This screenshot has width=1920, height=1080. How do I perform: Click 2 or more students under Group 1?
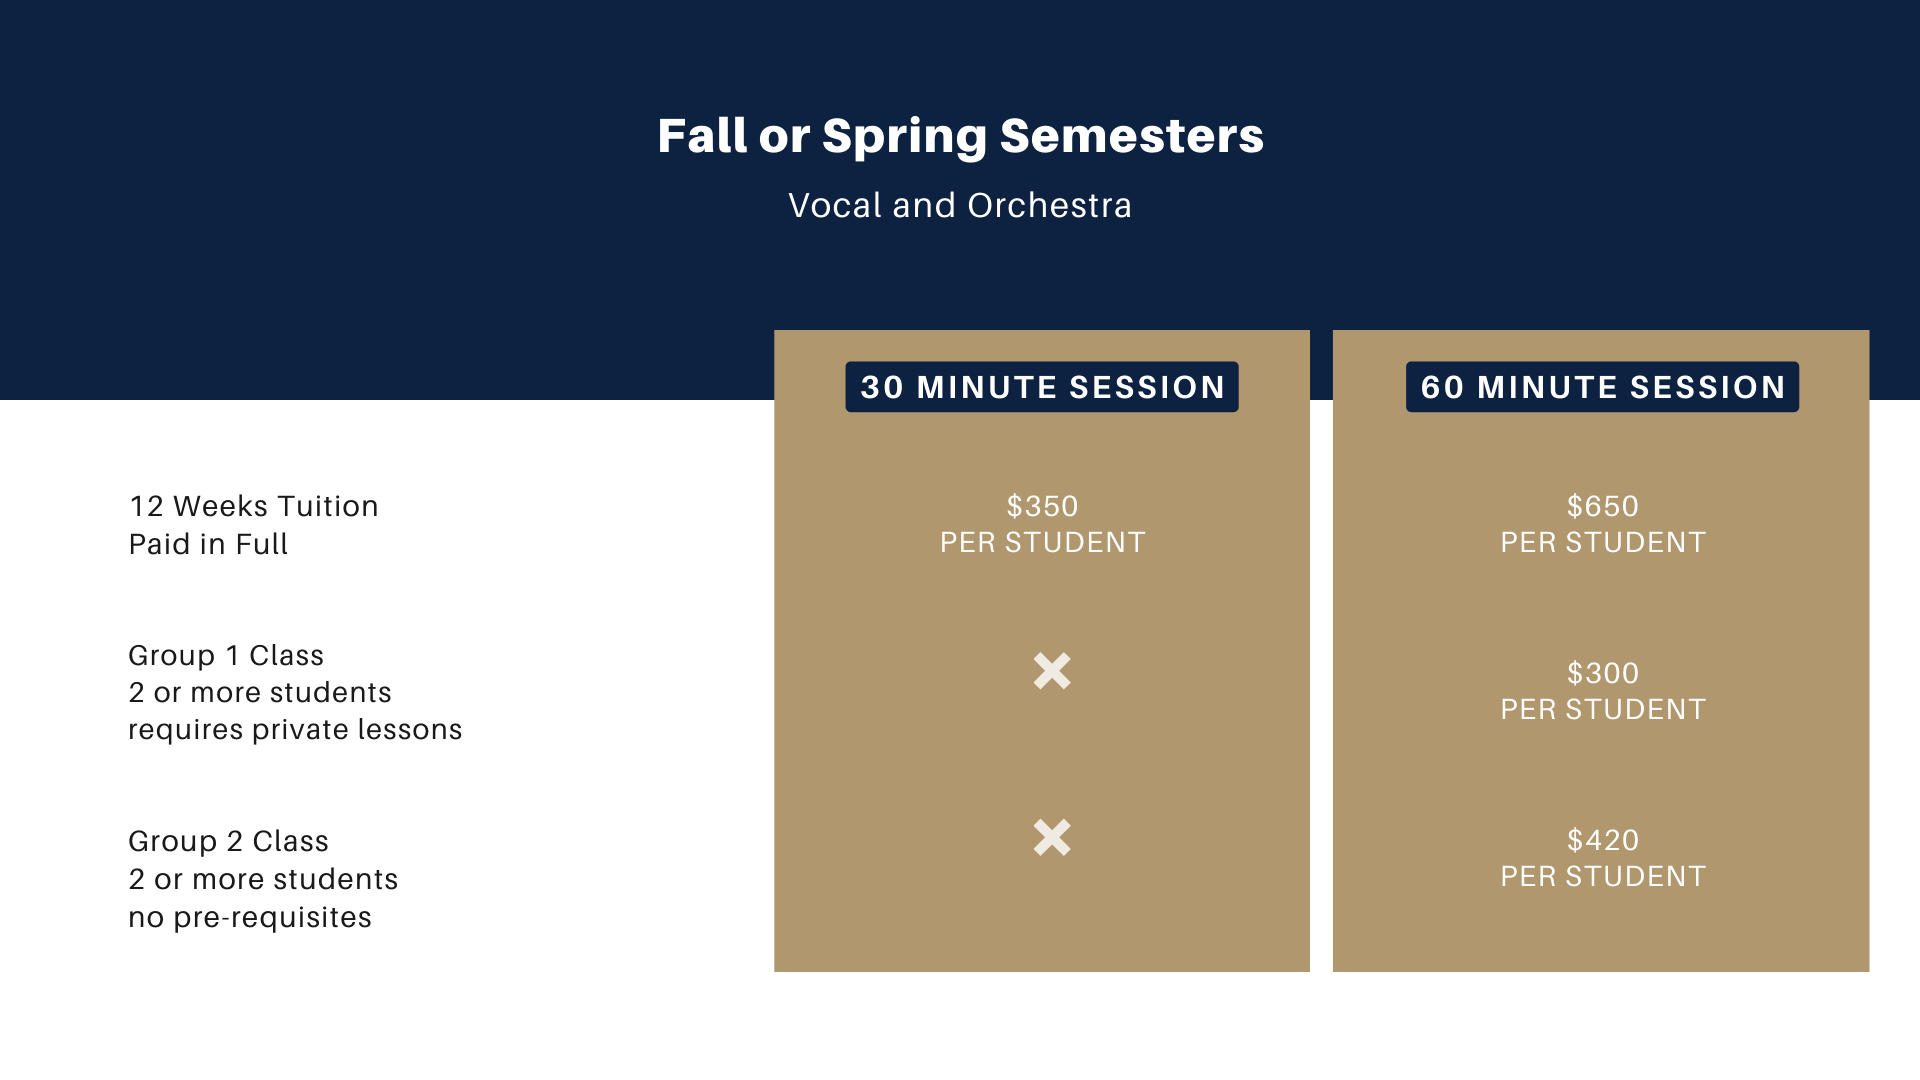260,692
